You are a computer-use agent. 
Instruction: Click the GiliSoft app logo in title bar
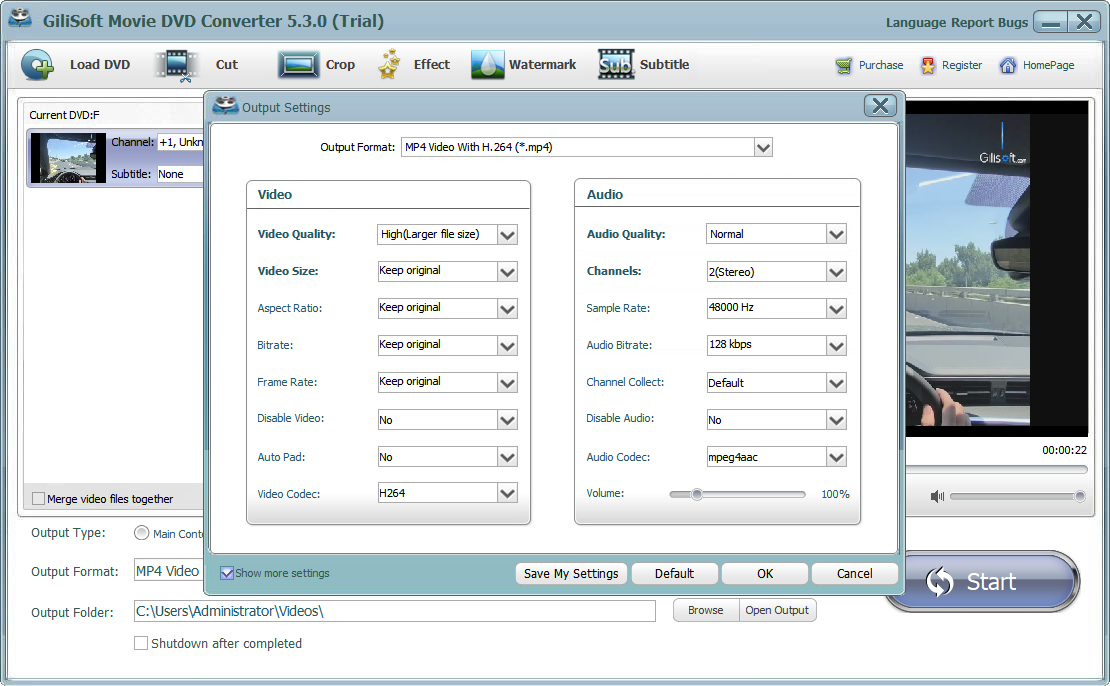[21, 18]
